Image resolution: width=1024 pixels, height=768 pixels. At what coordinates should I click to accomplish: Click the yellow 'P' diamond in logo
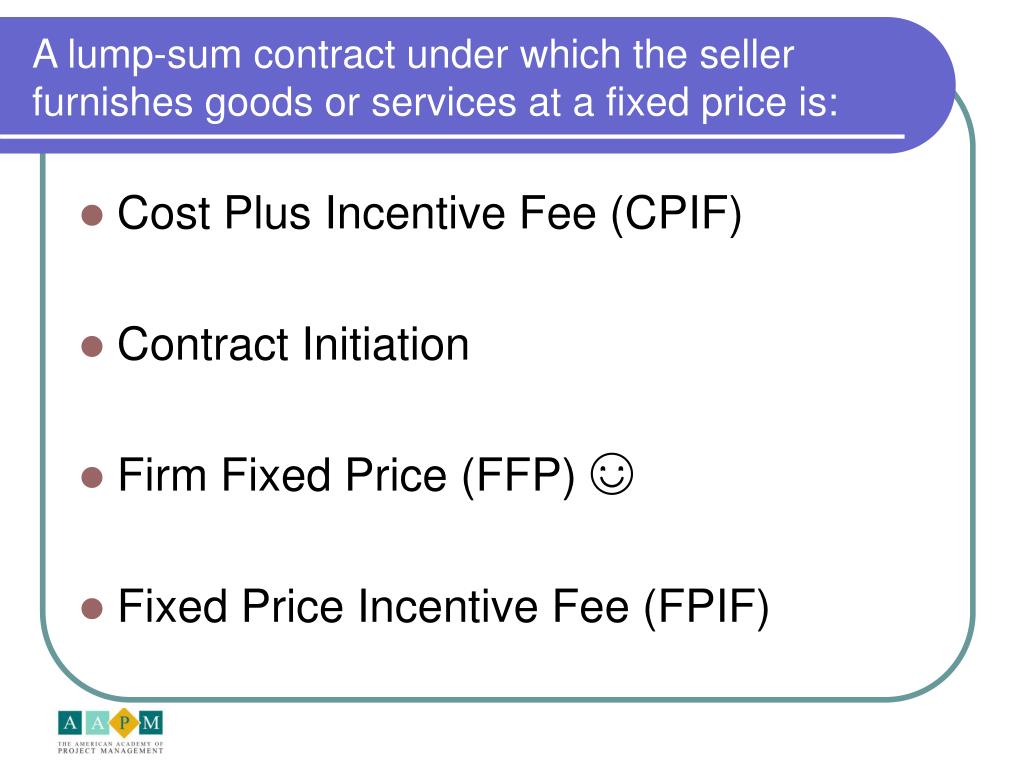pyautogui.click(x=124, y=723)
